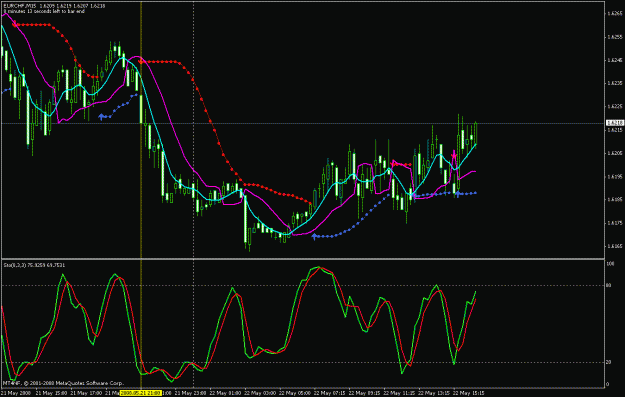Viewport: 625px width, 397px height.
Task: Click the '21 May 15:00' time axis label
Action: click(x=51, y=393)
